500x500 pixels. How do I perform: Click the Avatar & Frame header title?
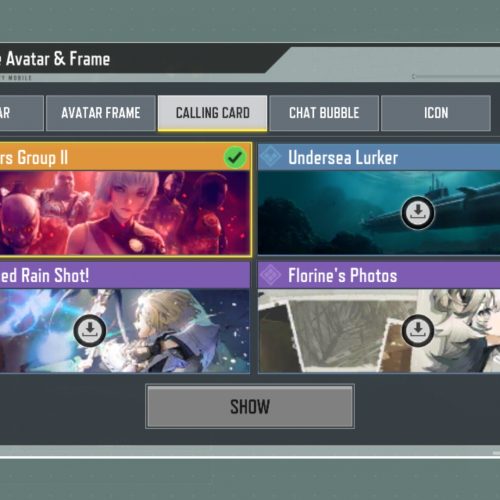click(x=58, y=59)
